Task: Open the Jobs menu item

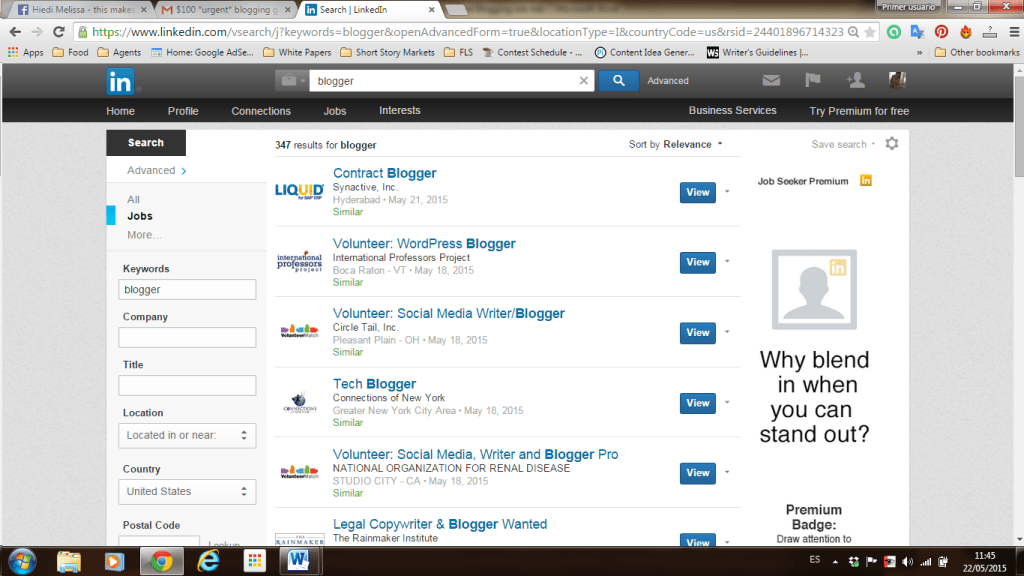Action: click(x=334, y=111)
